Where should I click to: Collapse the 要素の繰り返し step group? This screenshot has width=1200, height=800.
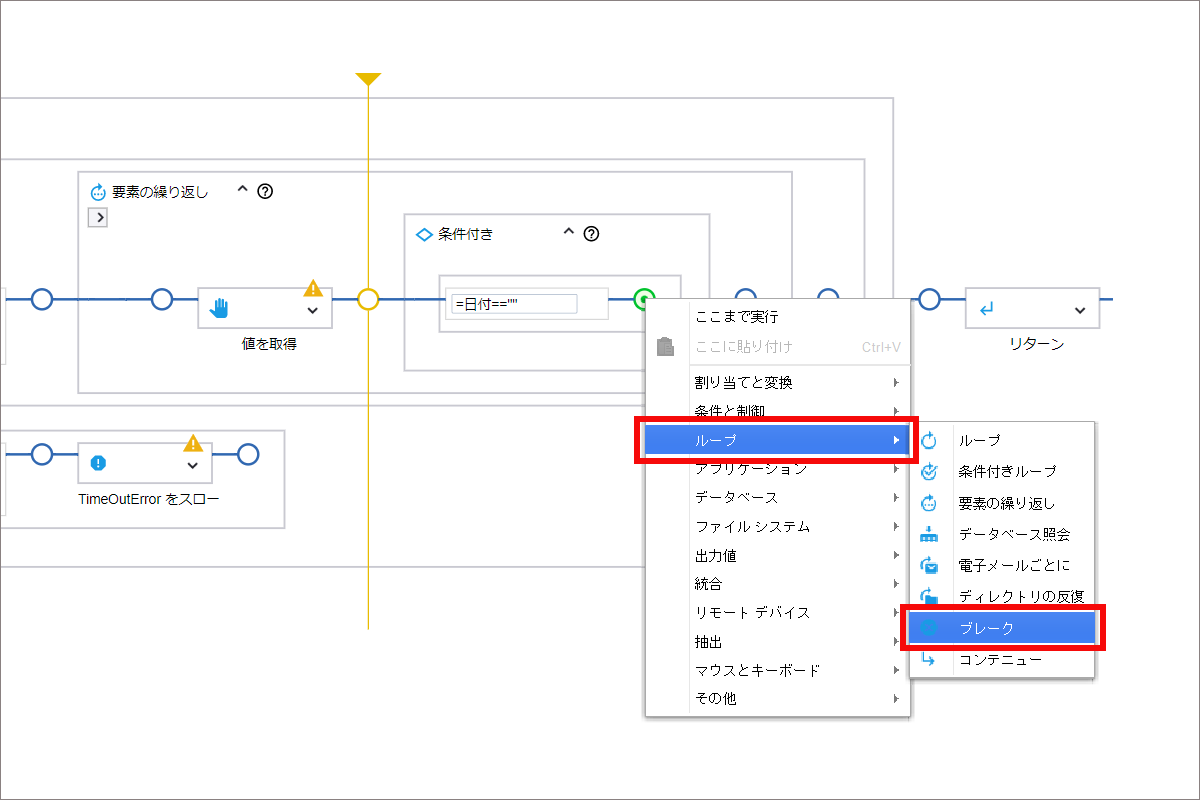tap(241, 190)
